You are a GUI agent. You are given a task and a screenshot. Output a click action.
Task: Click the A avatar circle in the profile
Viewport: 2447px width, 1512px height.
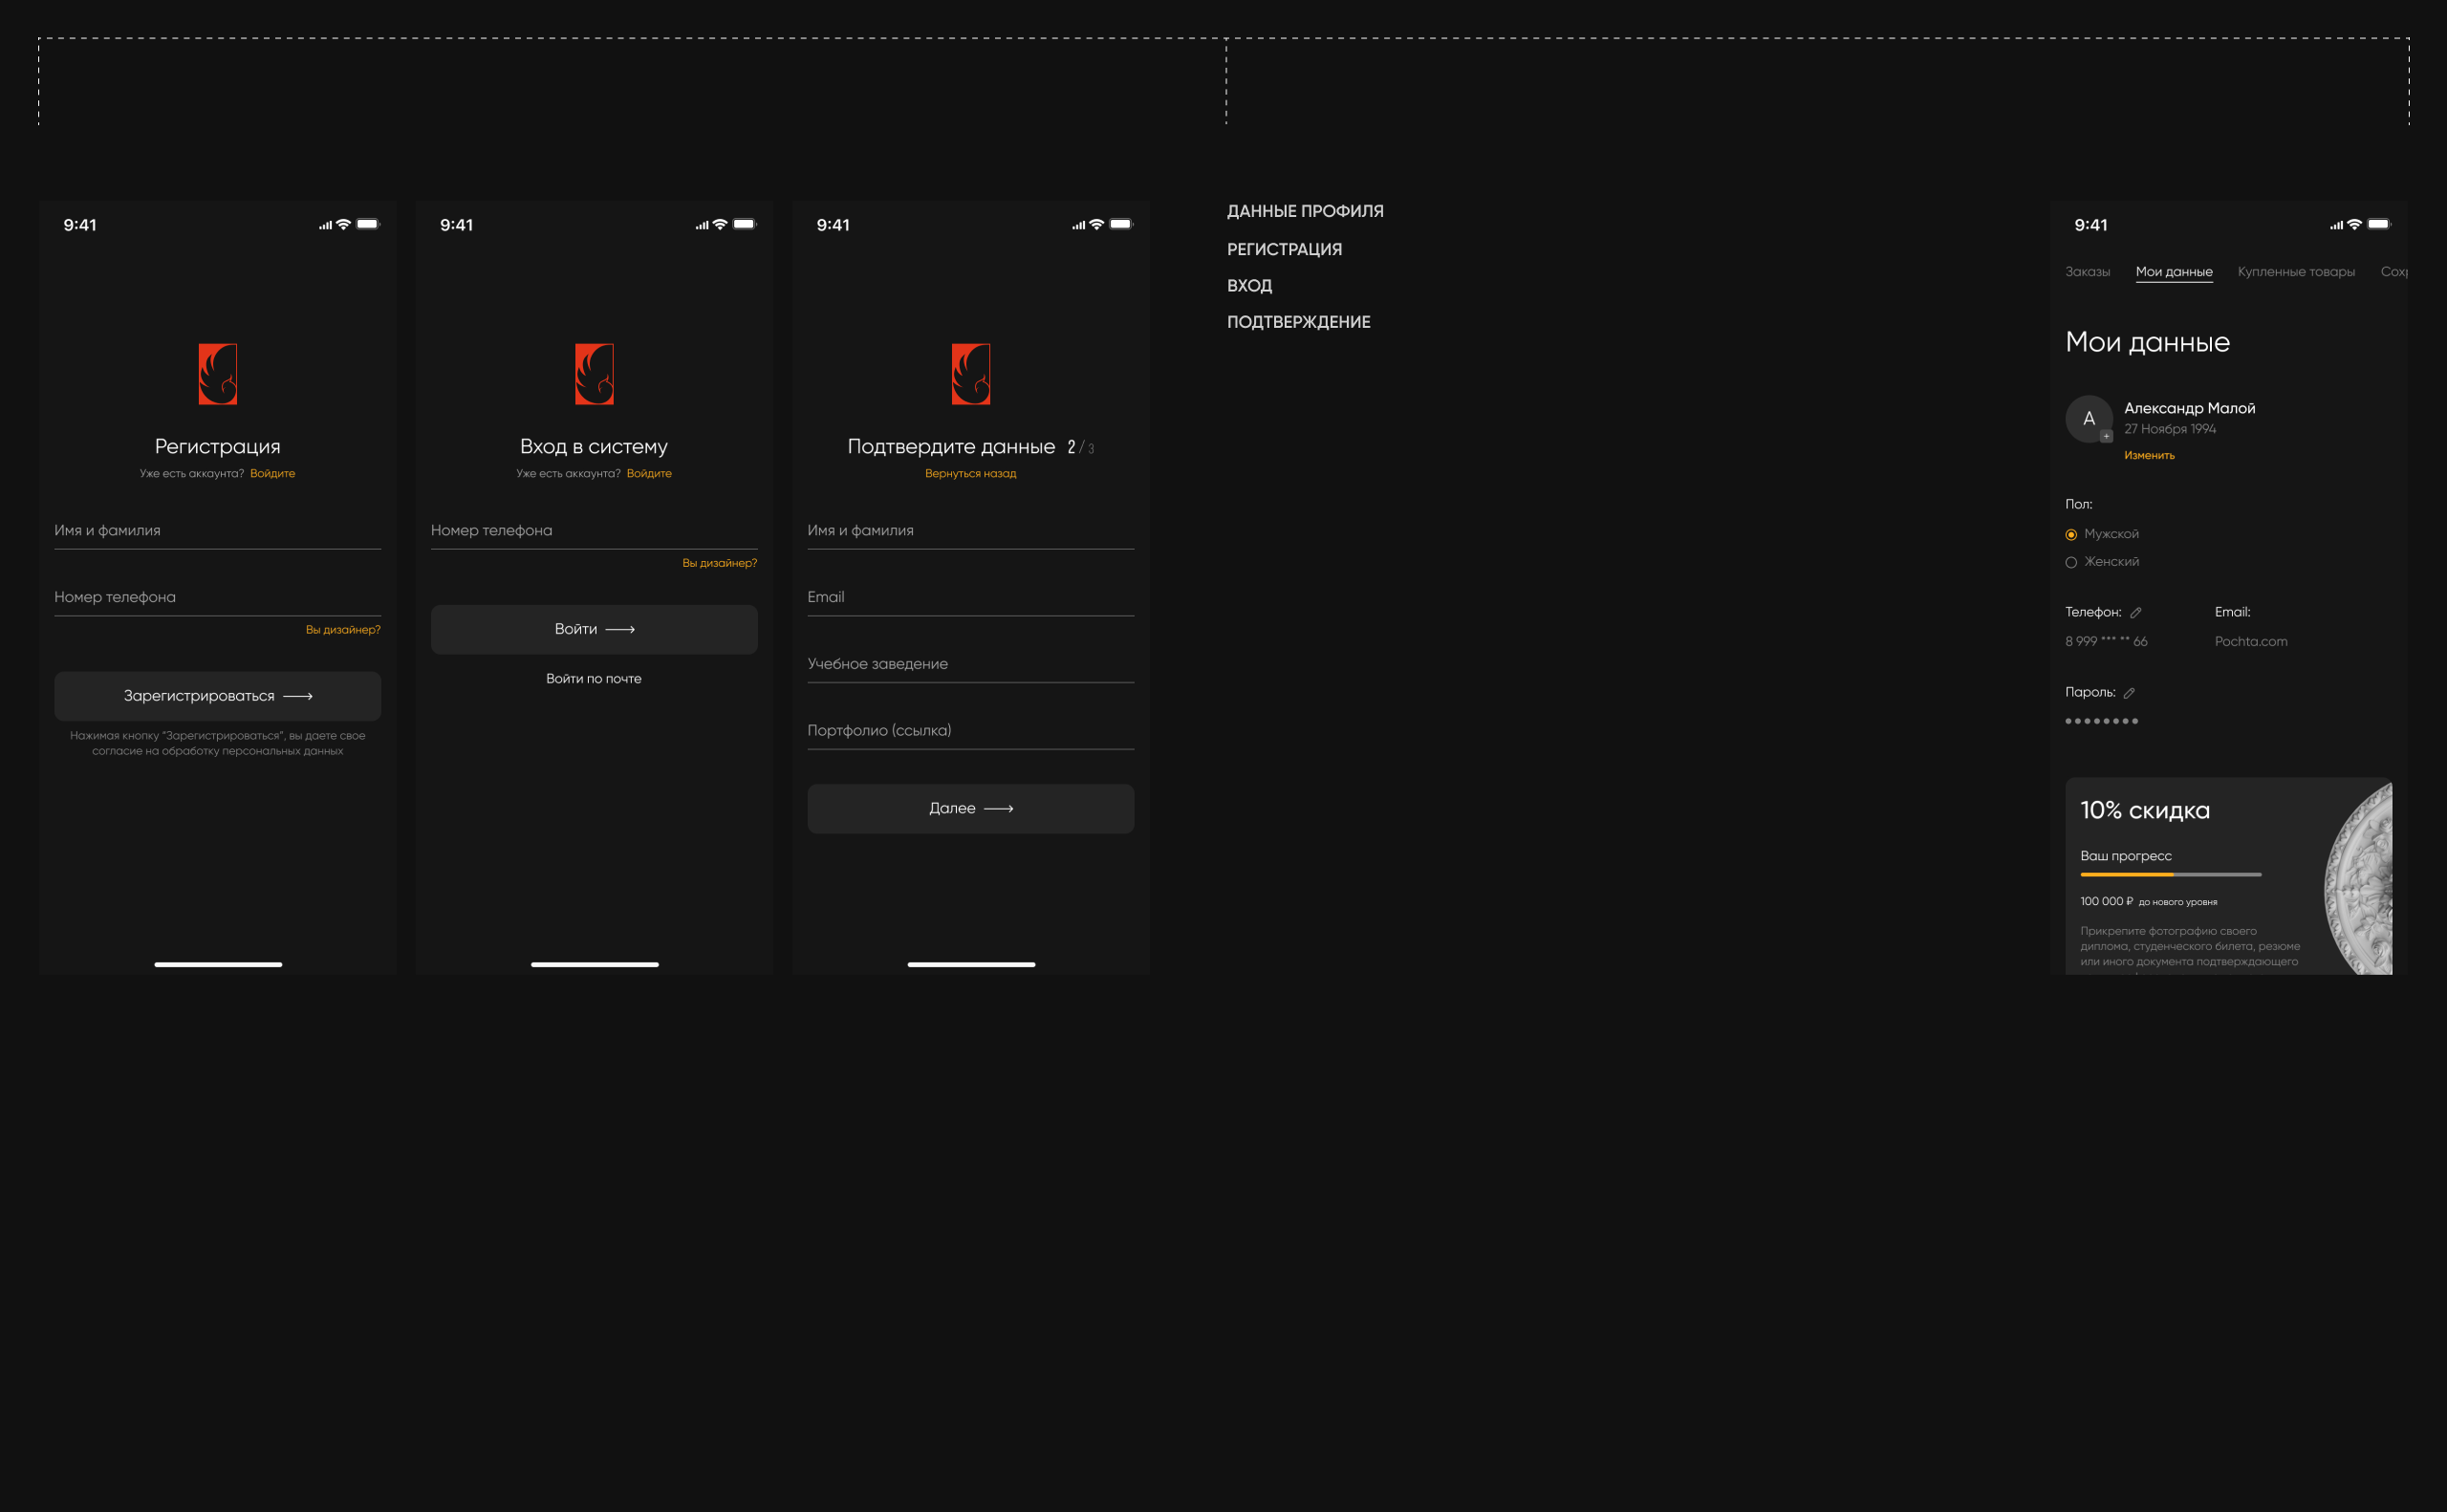pos(2088,419)
